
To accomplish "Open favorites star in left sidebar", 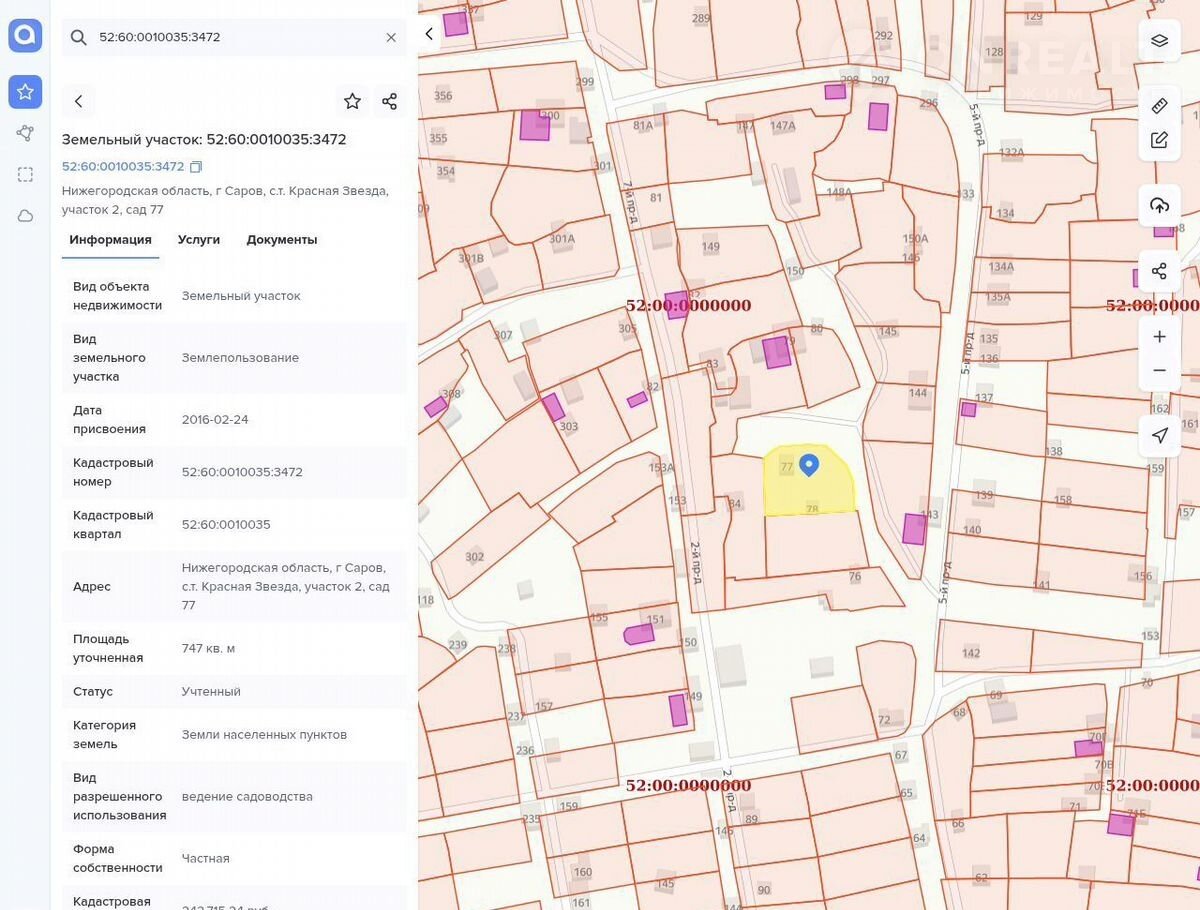I will (25, 92).
